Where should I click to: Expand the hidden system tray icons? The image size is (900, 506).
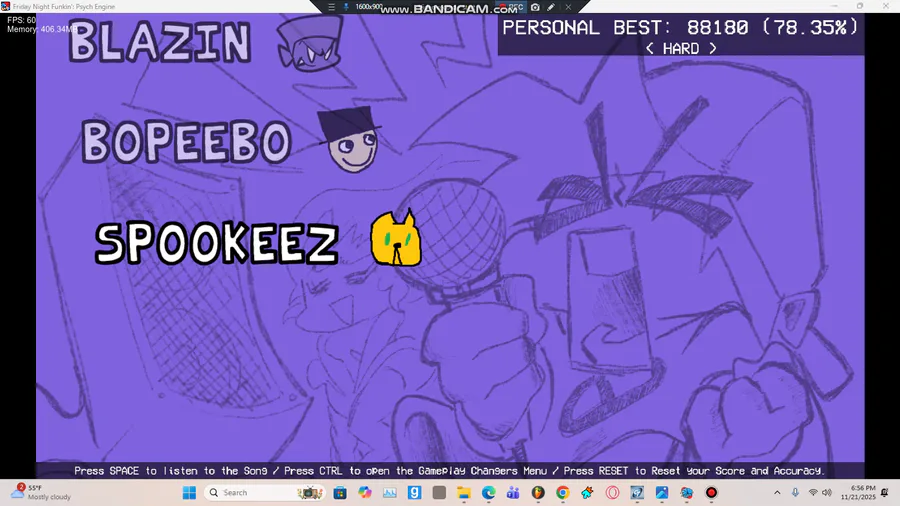click(777, 492)
